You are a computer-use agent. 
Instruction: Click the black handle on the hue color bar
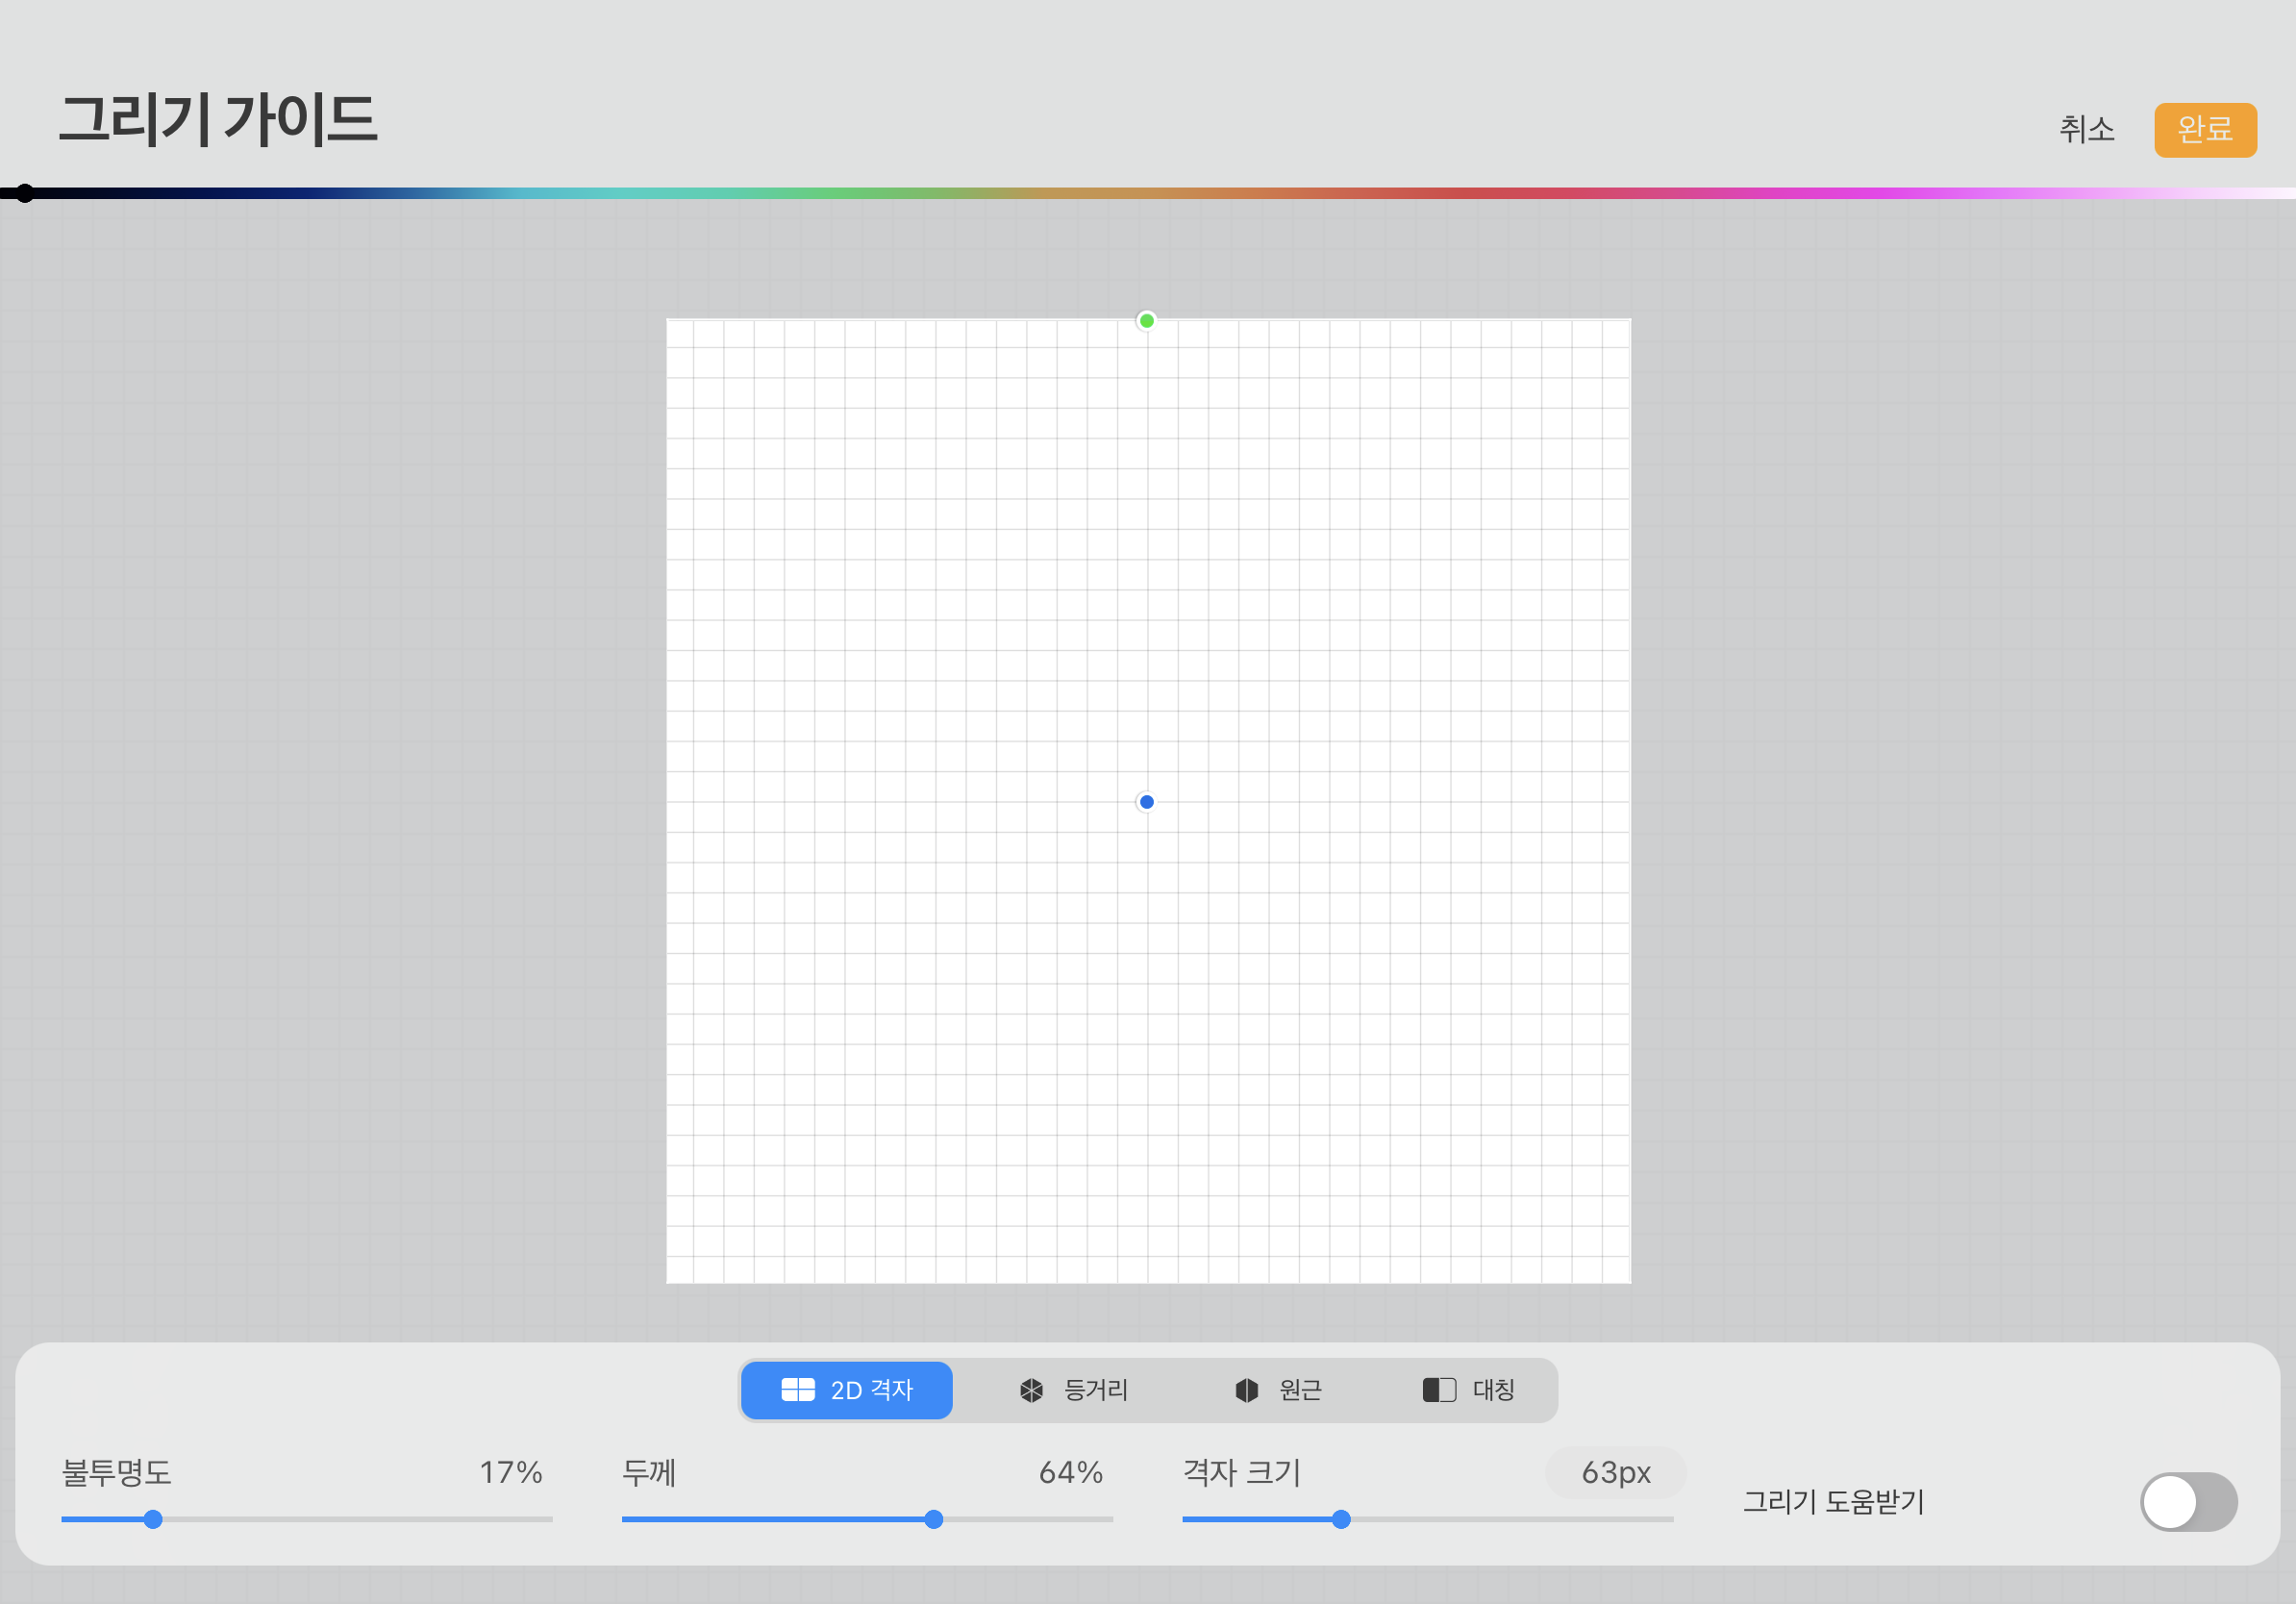(25, 193)
